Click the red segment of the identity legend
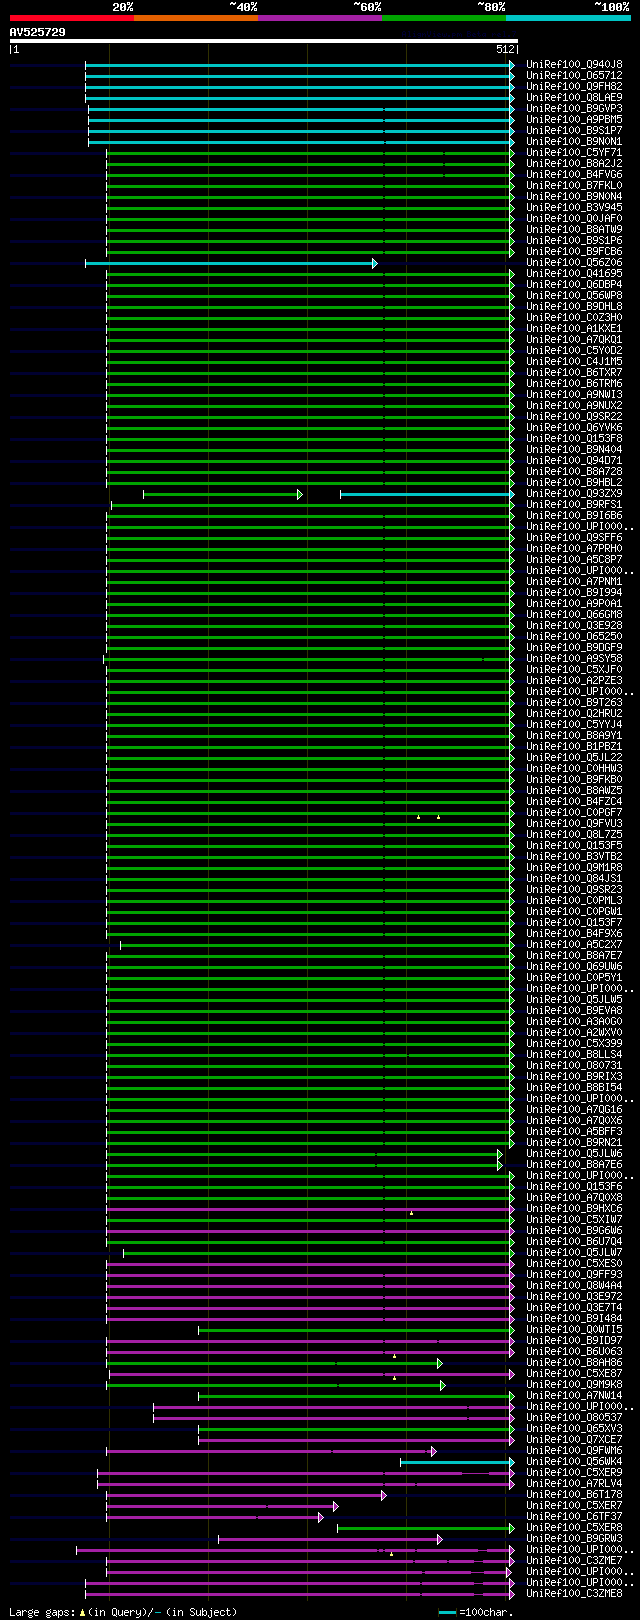This screenshot has width=640, height=1620. (71, 18)
